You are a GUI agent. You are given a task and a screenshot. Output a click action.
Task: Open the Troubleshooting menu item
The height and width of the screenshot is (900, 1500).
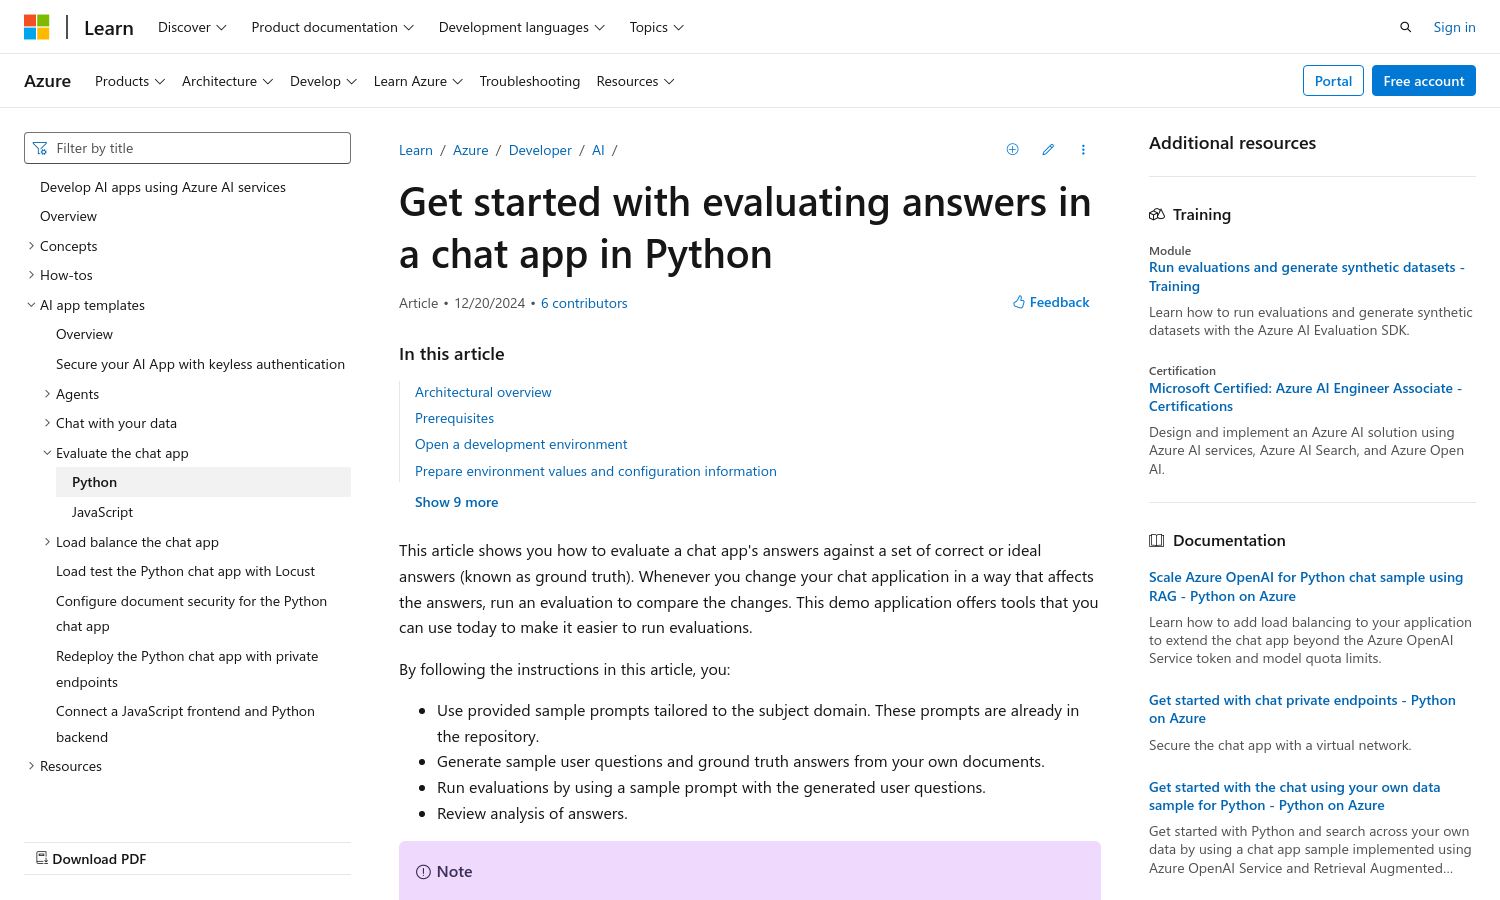[x=529, y=81]
